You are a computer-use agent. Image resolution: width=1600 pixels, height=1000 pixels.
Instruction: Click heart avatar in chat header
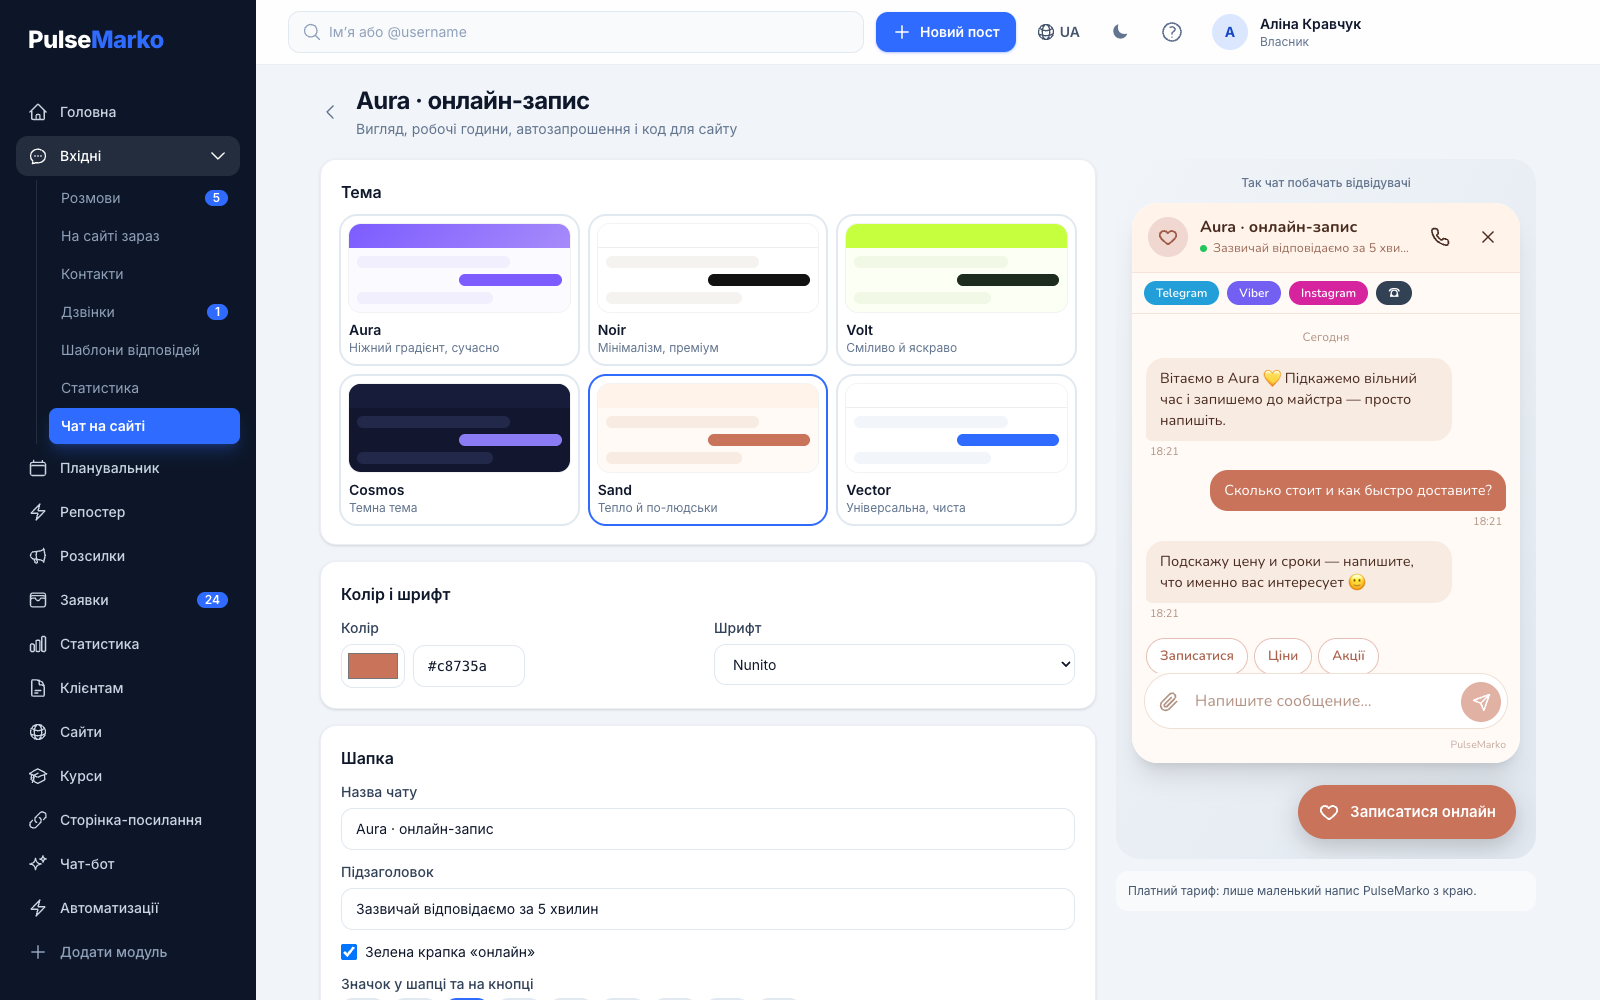click(1168, 237)
